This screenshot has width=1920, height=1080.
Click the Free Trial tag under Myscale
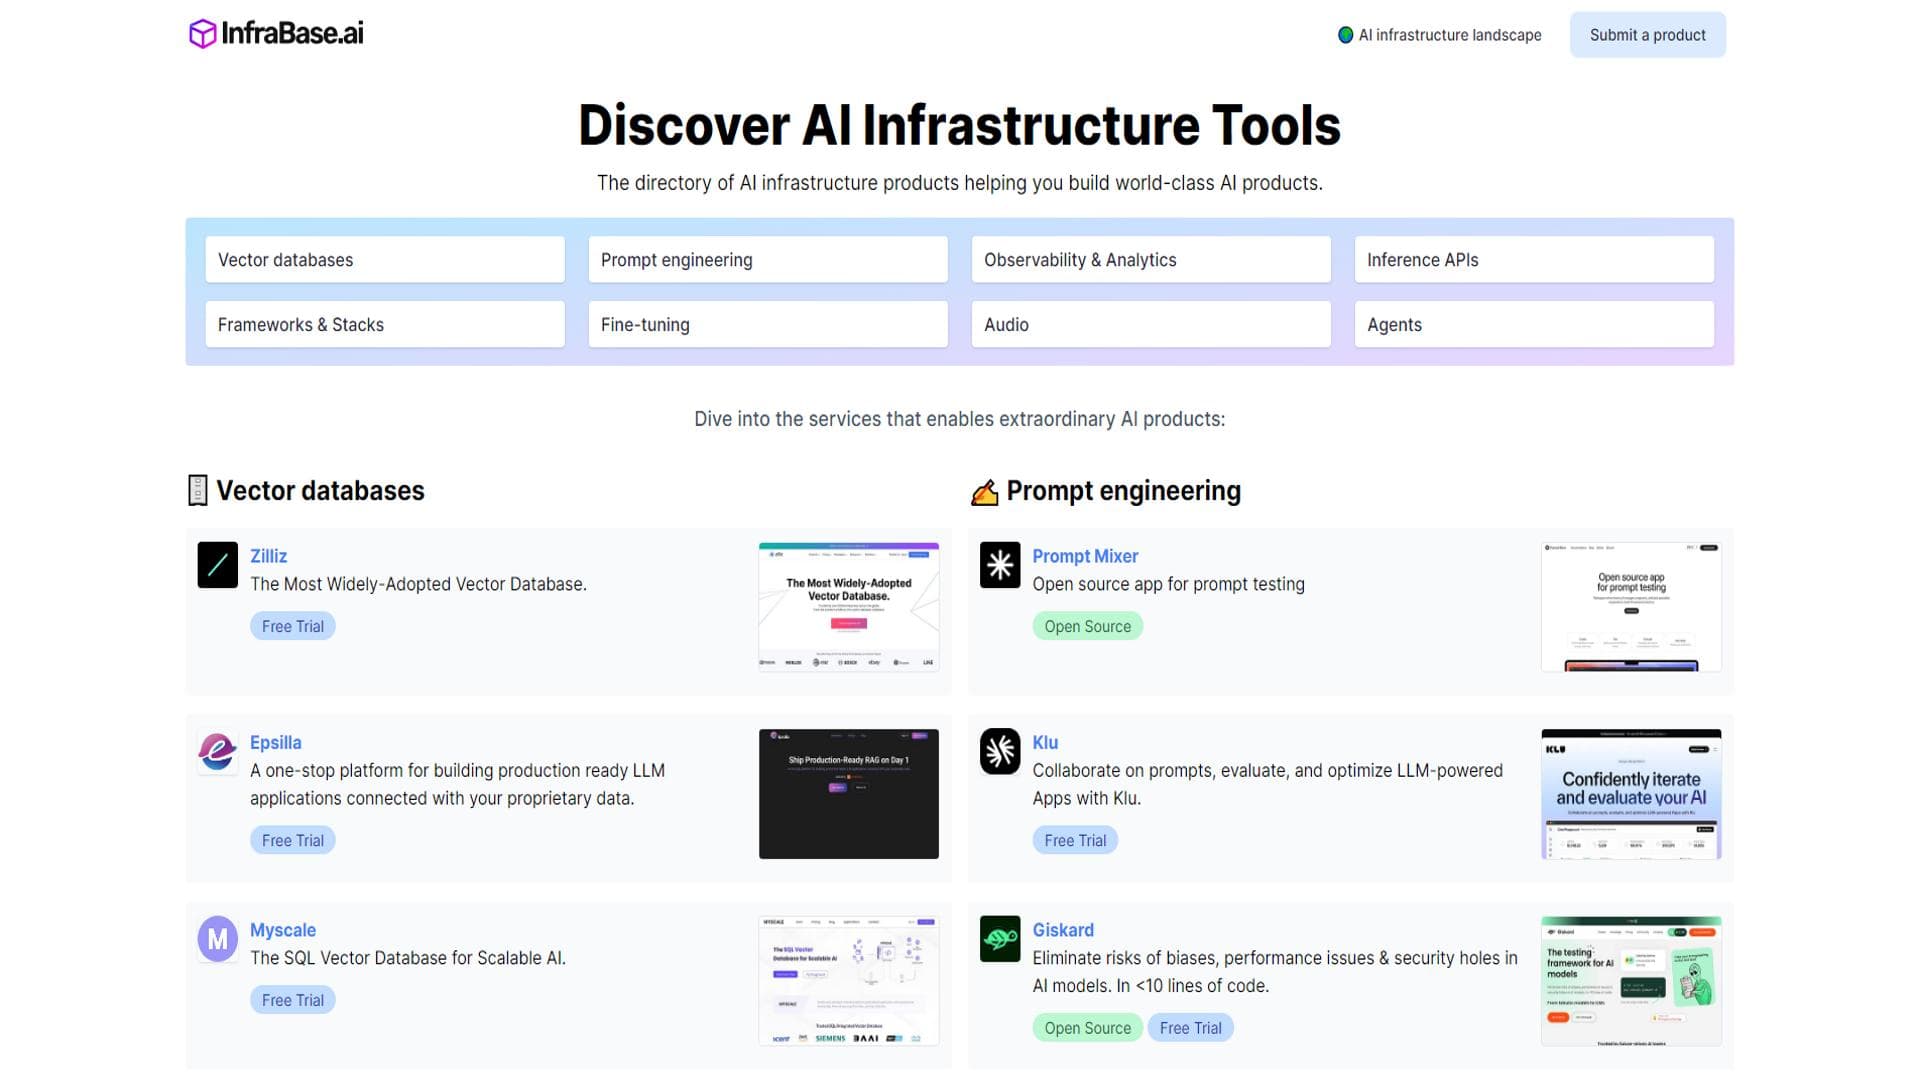(293, 1001)
